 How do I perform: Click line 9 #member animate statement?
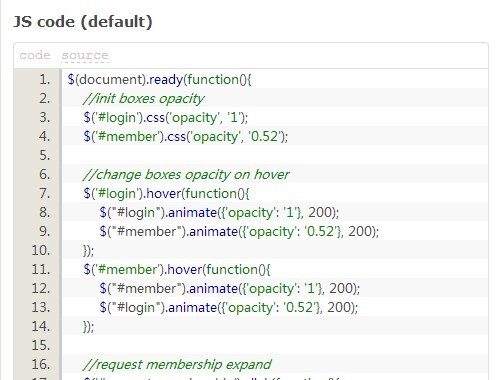pos(239,232)
